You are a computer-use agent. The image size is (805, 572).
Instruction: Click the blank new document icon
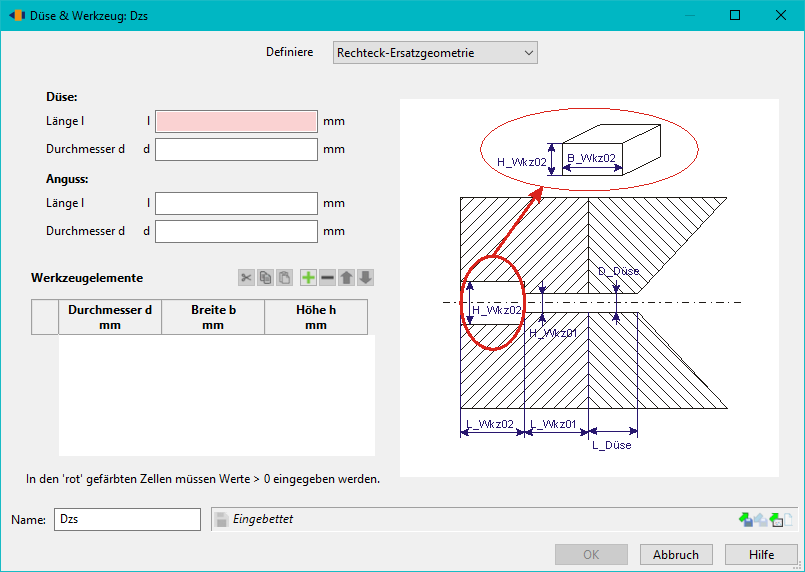click(x=789, y=520)
